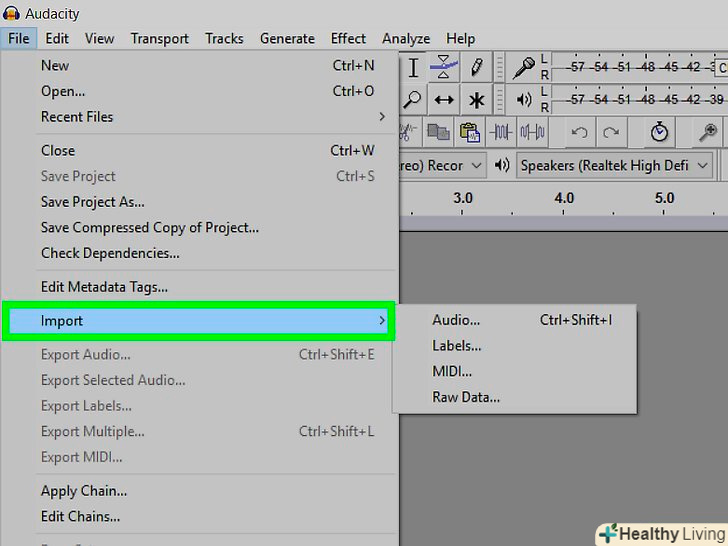Click the recording meter toolbar drag grip
The image size is (728, 546).
499,67
